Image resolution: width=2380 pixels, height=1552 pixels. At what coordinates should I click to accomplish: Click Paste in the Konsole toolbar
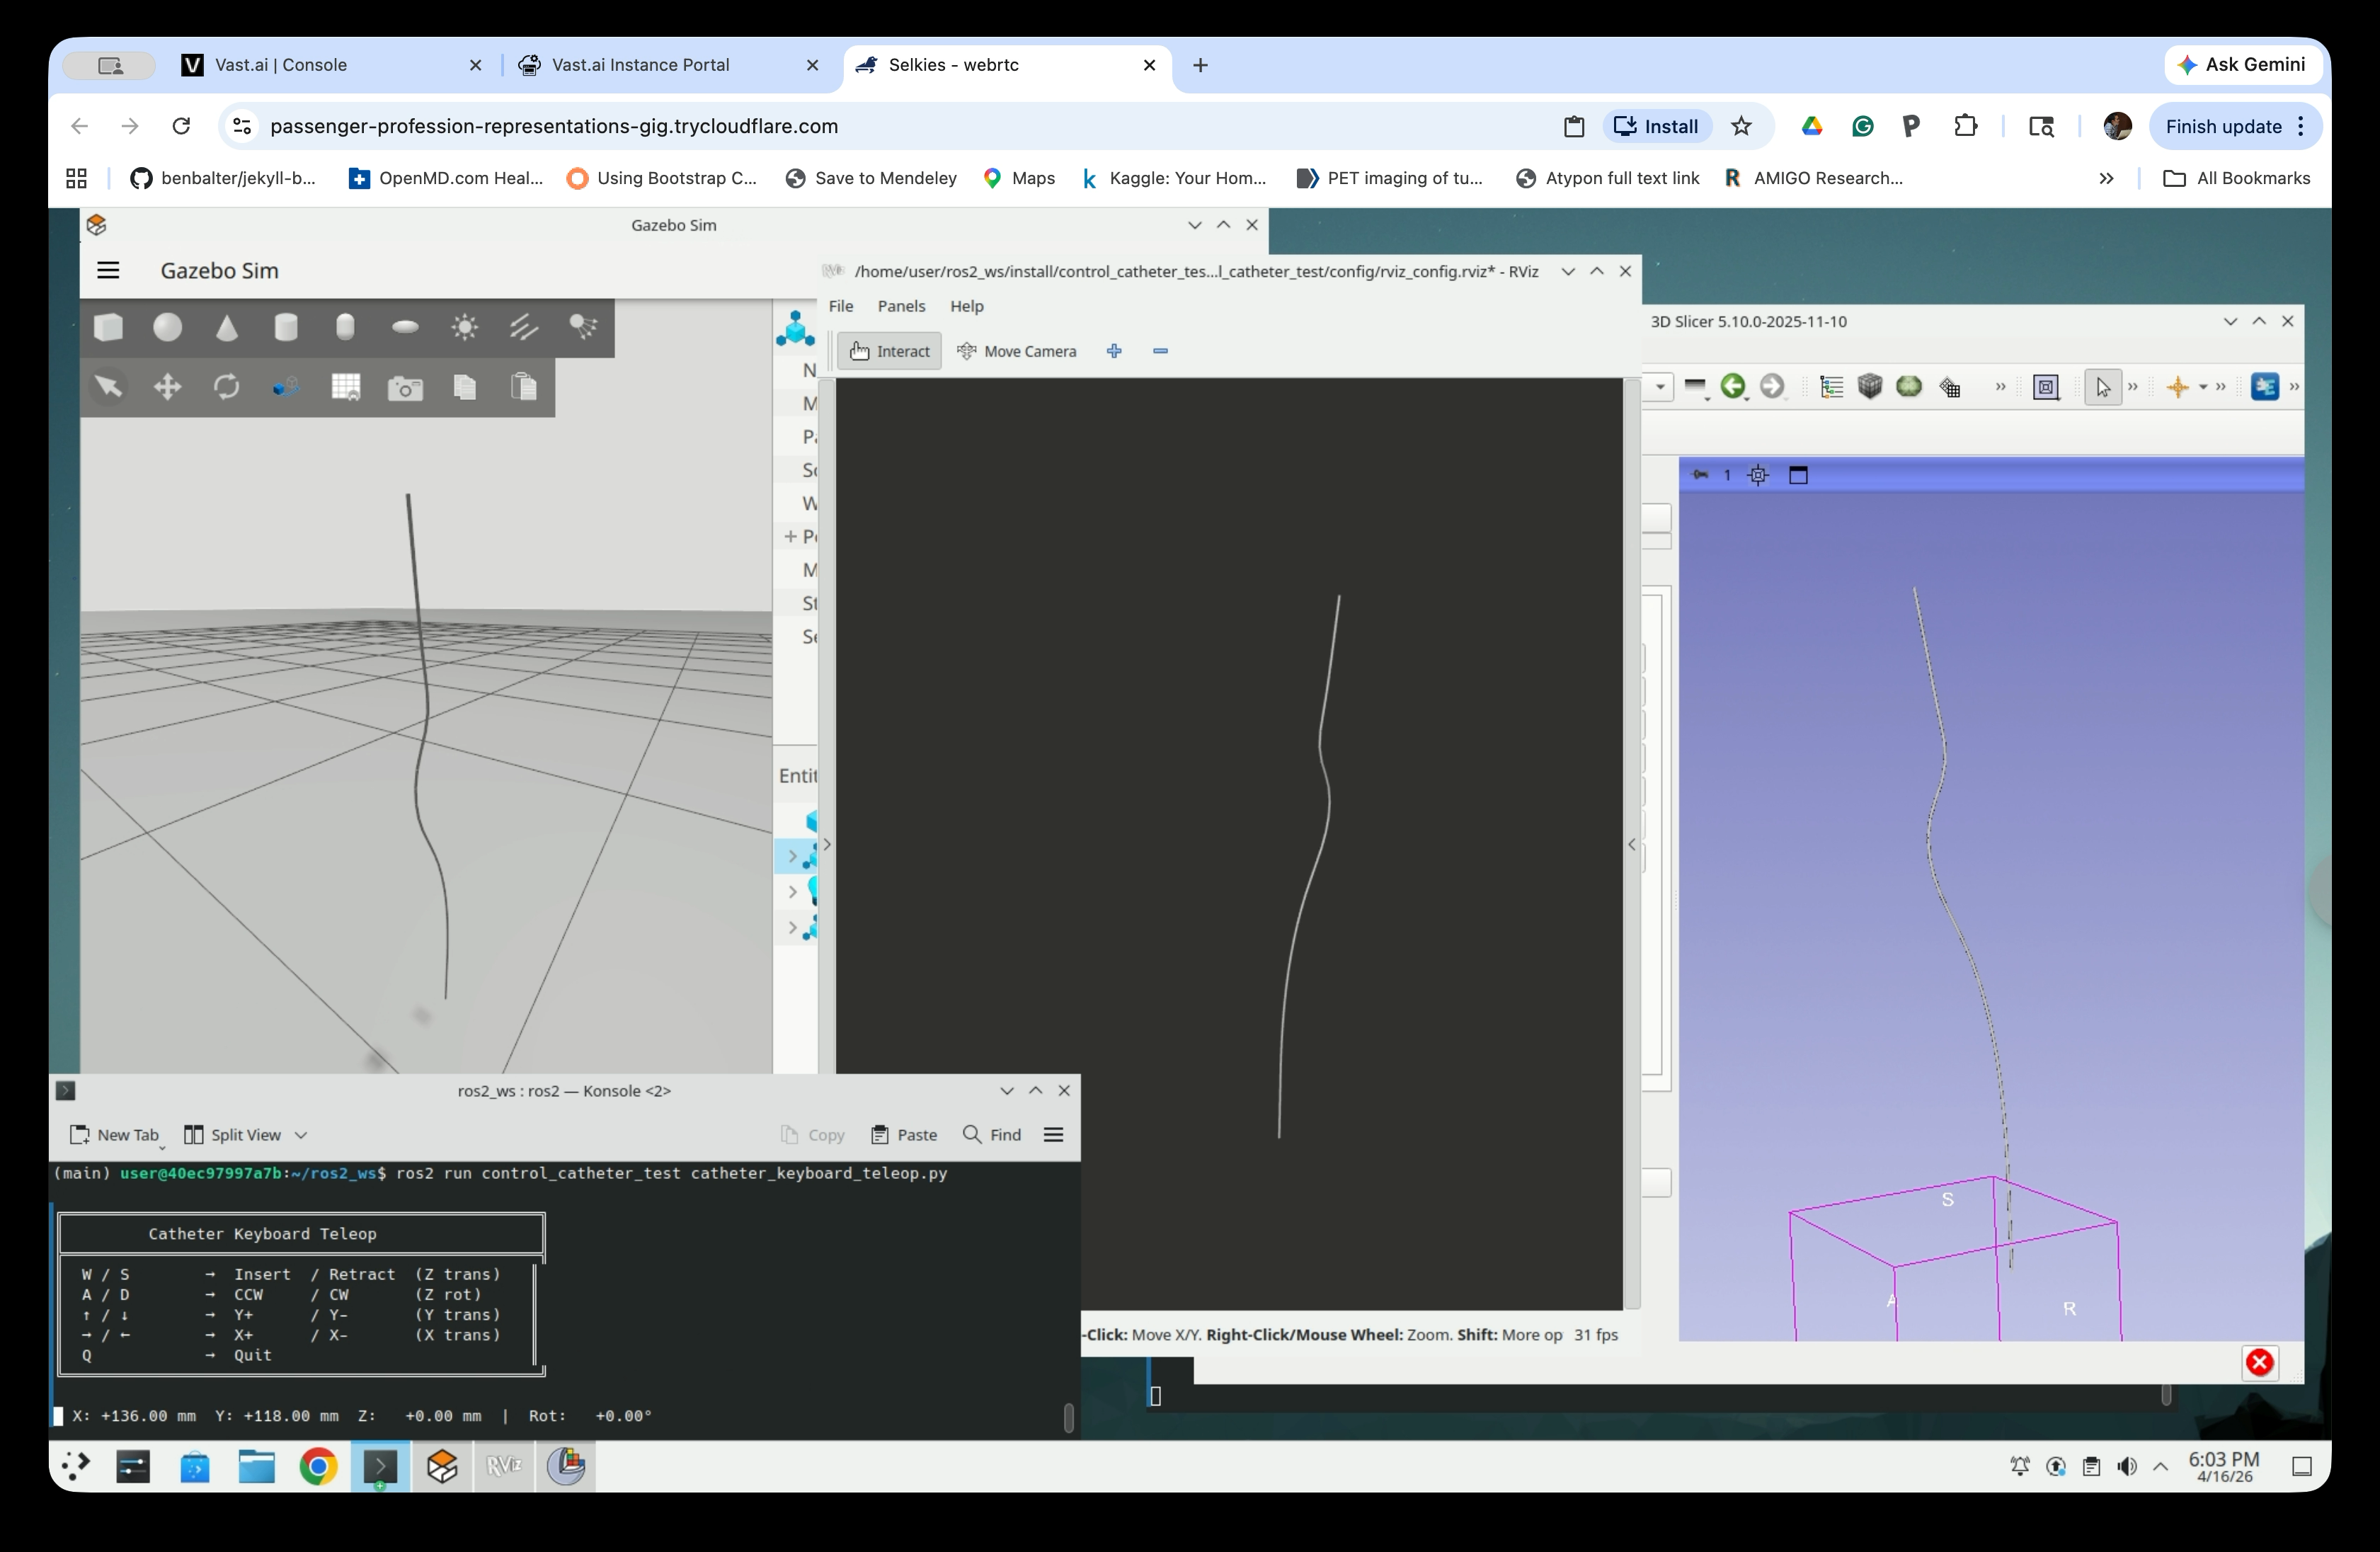904,1135
